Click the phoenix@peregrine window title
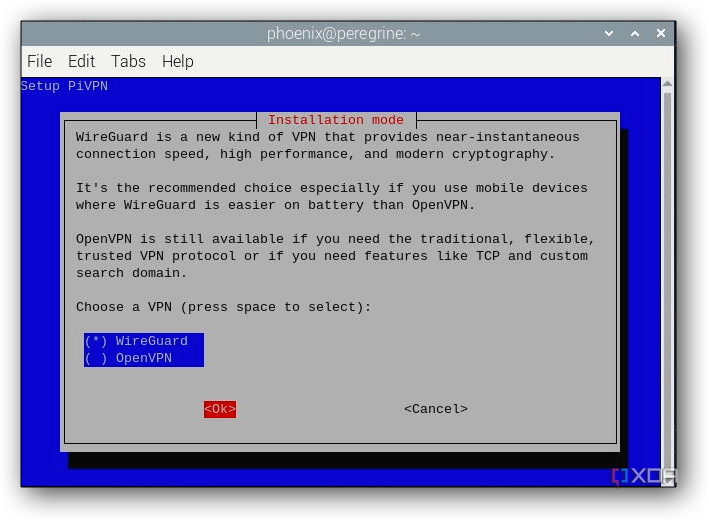Image resolution: width=709 pixels, height=520 pixels. point(343,34)
